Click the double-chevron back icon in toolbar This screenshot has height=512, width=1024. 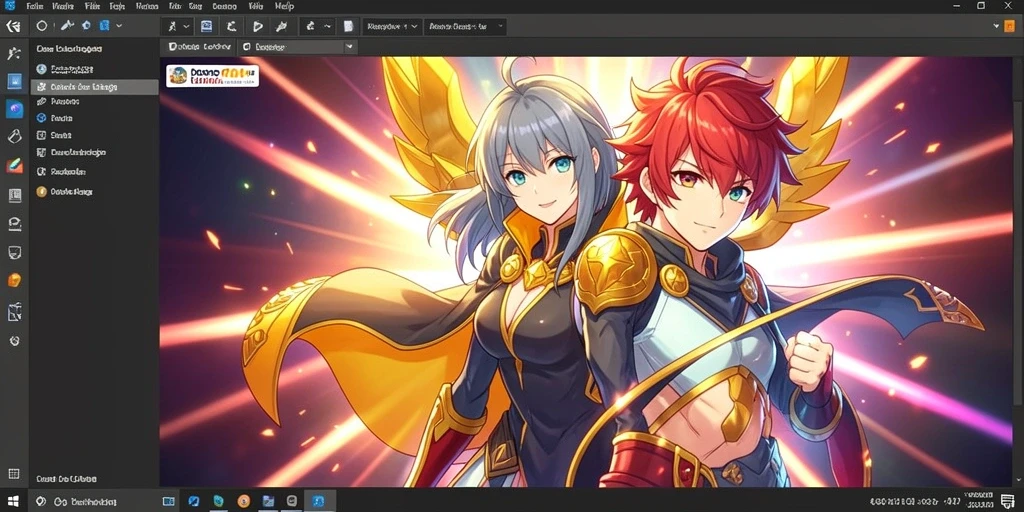13,27
